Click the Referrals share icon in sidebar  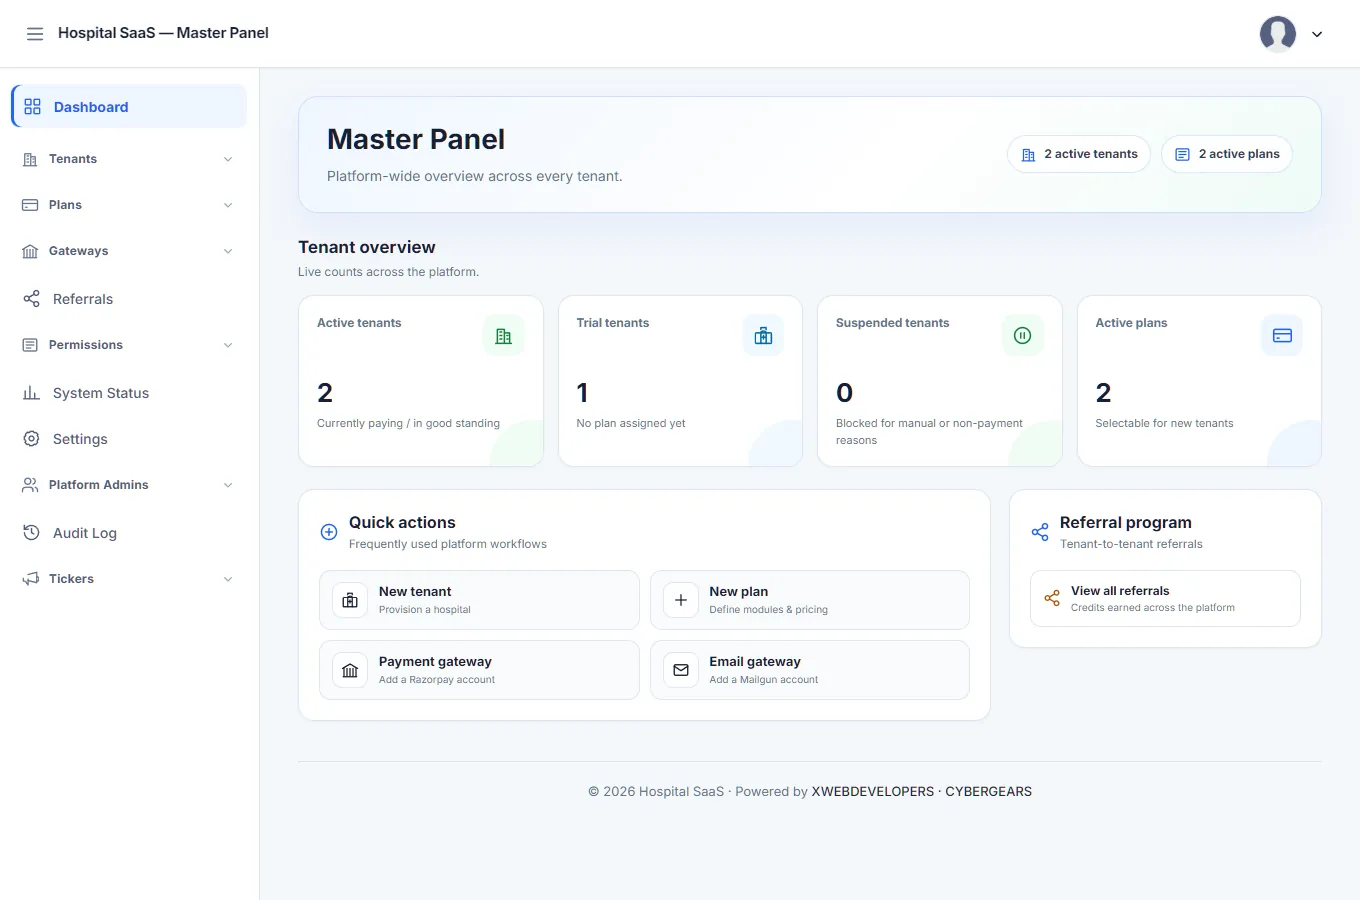click(x=32, y=299)
